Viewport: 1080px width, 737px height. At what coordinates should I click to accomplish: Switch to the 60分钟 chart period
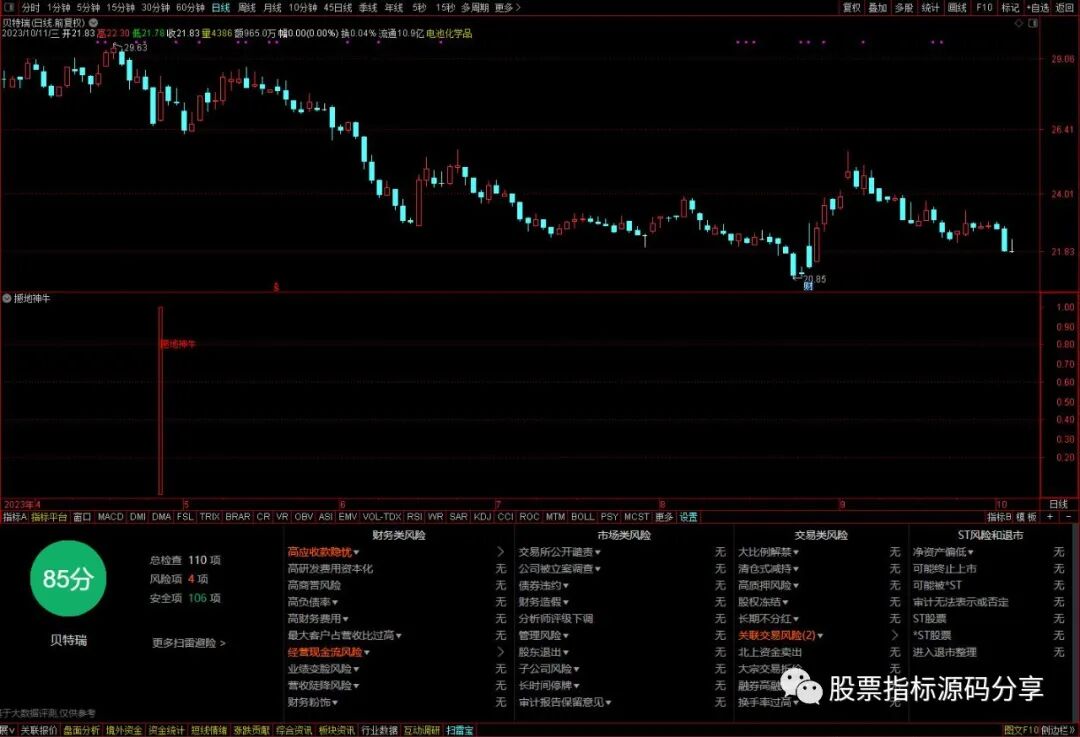tap(190, 8)
